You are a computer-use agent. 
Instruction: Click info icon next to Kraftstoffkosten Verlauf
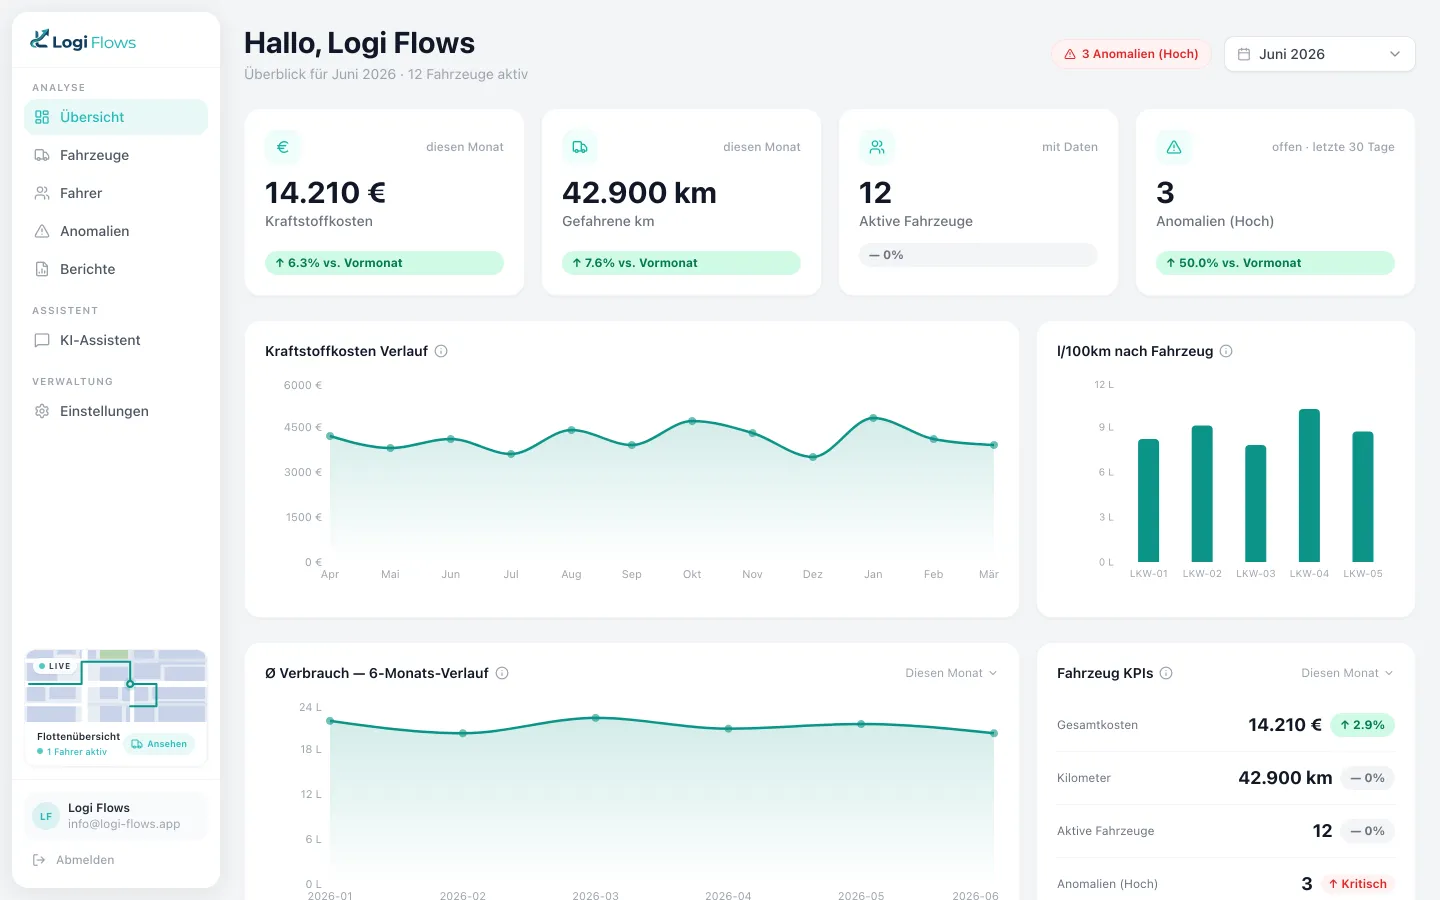(x=441, y=351)
